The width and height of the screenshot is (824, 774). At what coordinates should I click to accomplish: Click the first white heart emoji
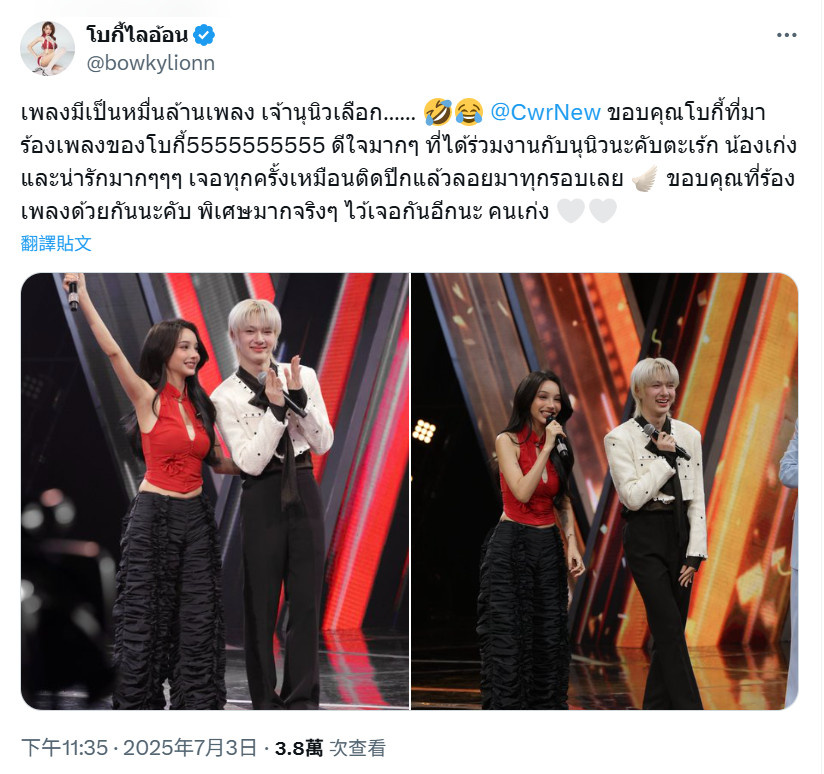point(571,211)
